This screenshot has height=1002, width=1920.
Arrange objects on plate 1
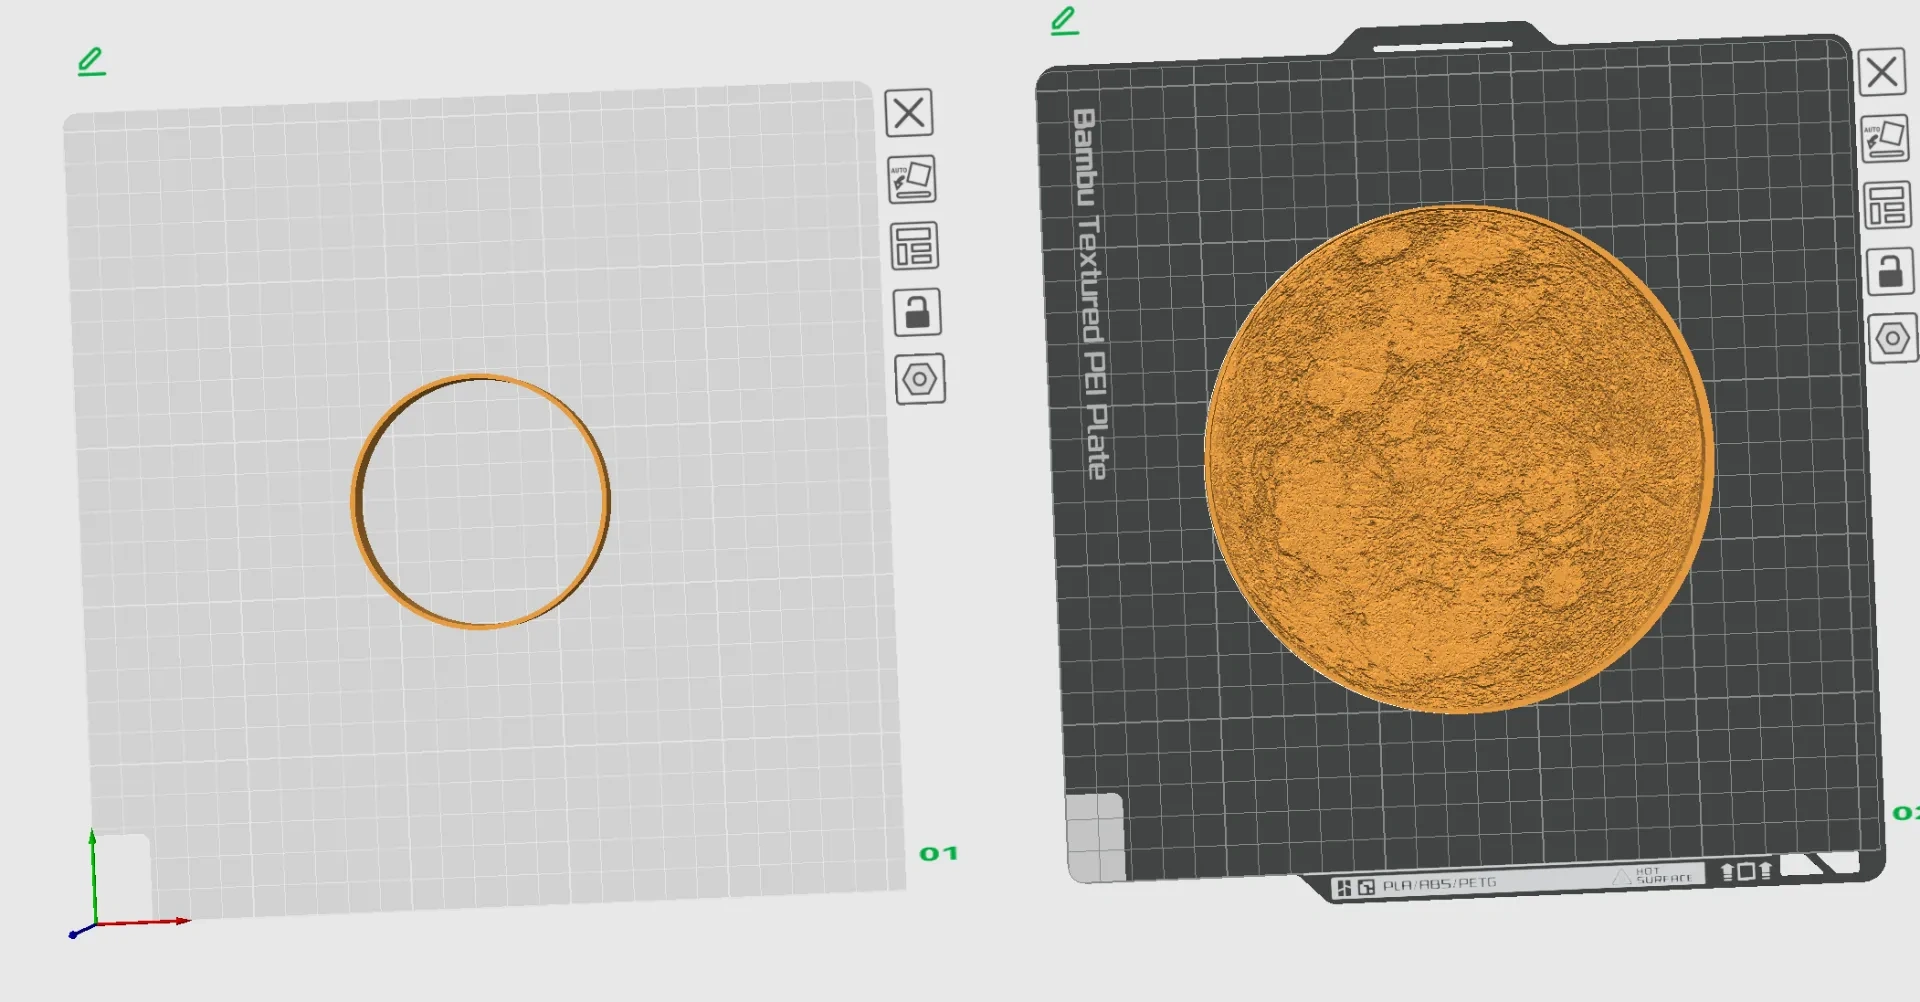pos(915,246)
